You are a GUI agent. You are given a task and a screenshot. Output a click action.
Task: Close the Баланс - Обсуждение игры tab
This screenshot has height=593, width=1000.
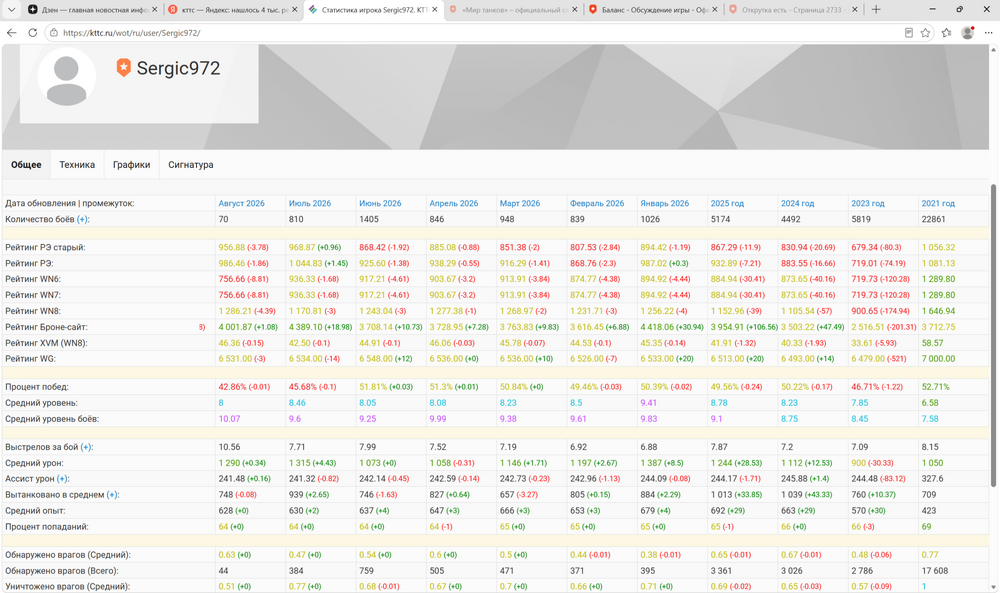[714, 10]
